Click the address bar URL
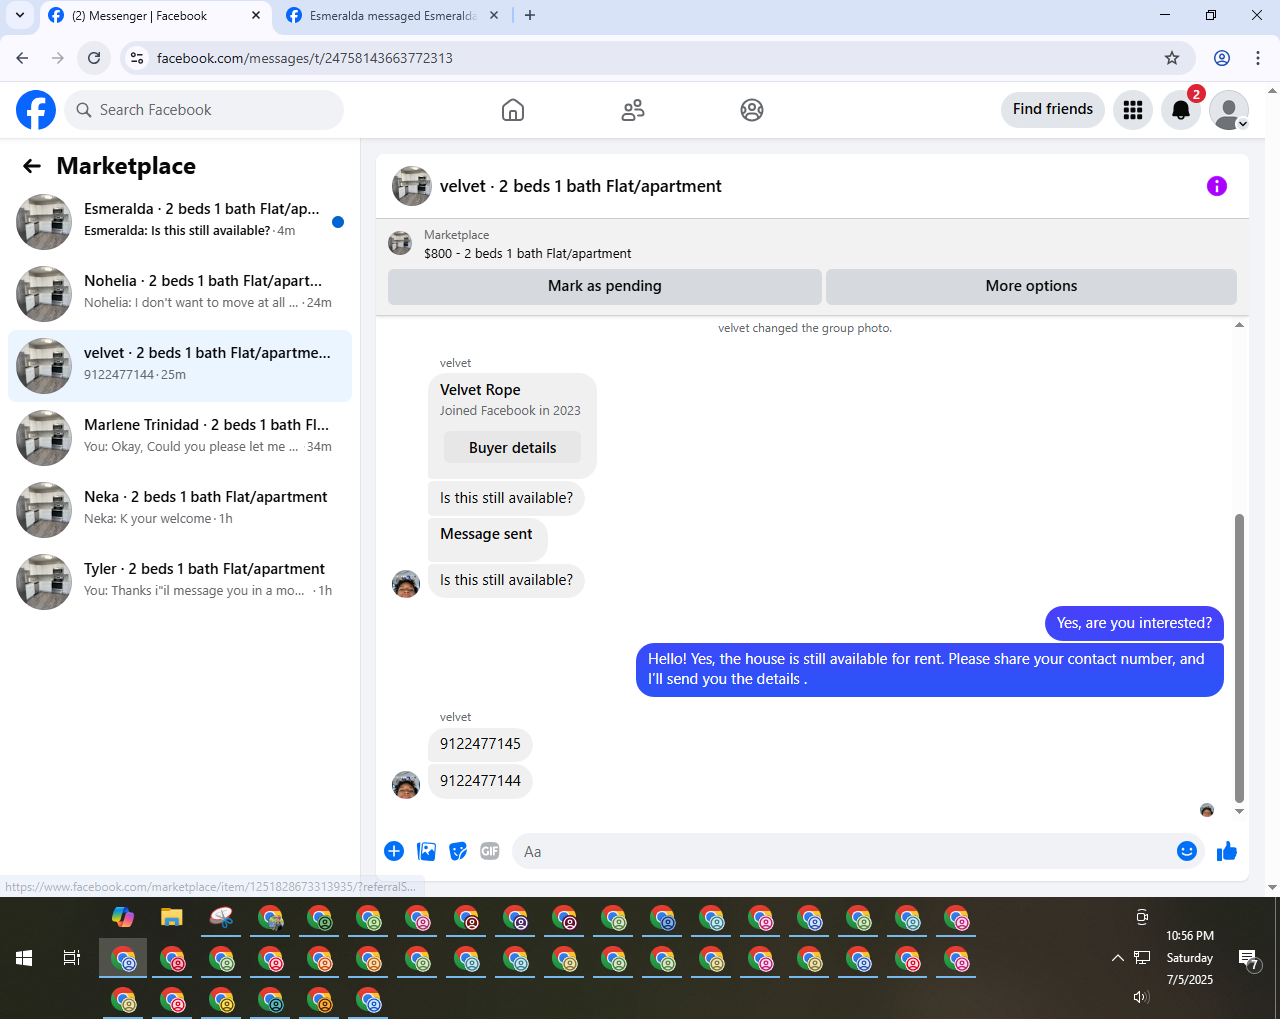The width and height of the screenshot is (1280, 1019). [305, 58]
